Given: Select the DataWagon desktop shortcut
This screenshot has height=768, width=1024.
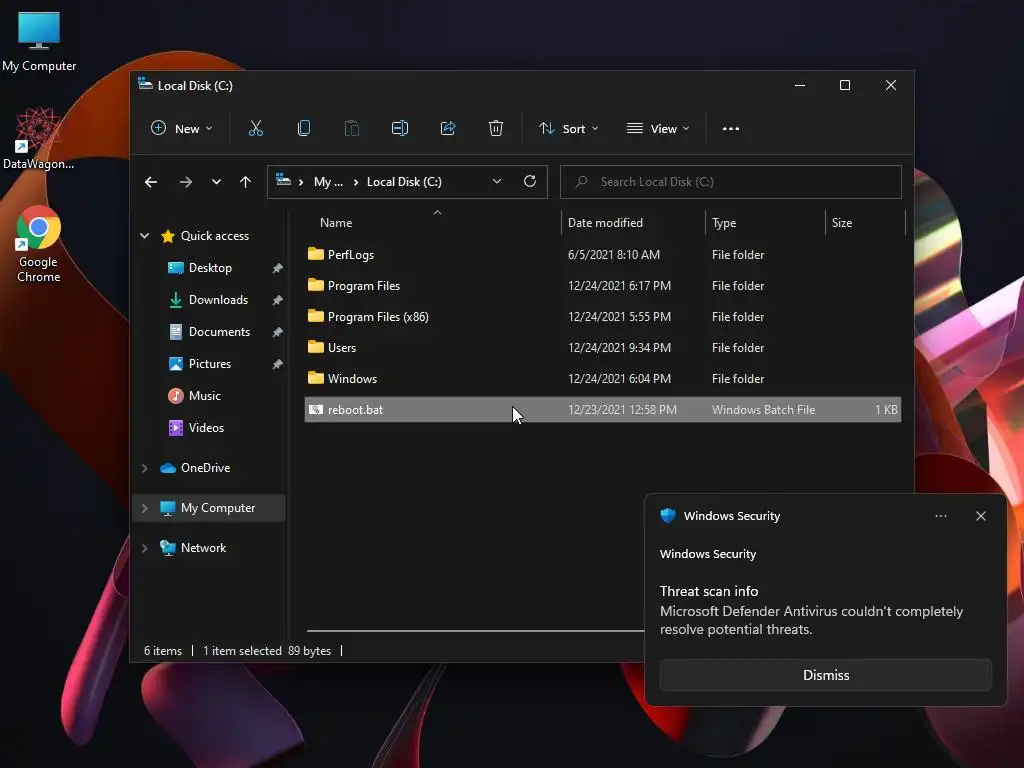Looking at the screenshot, I should click(39, 138).
